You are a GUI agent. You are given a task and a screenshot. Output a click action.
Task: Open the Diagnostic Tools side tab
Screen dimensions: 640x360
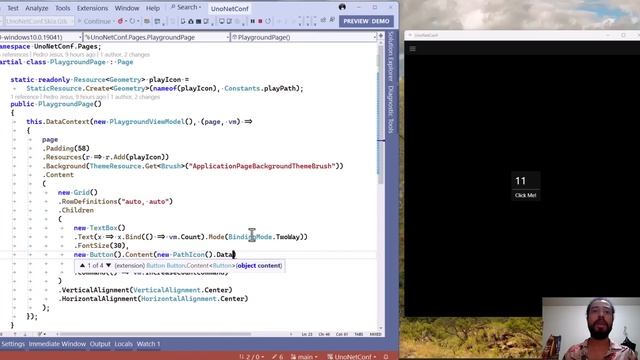(391, 109)
